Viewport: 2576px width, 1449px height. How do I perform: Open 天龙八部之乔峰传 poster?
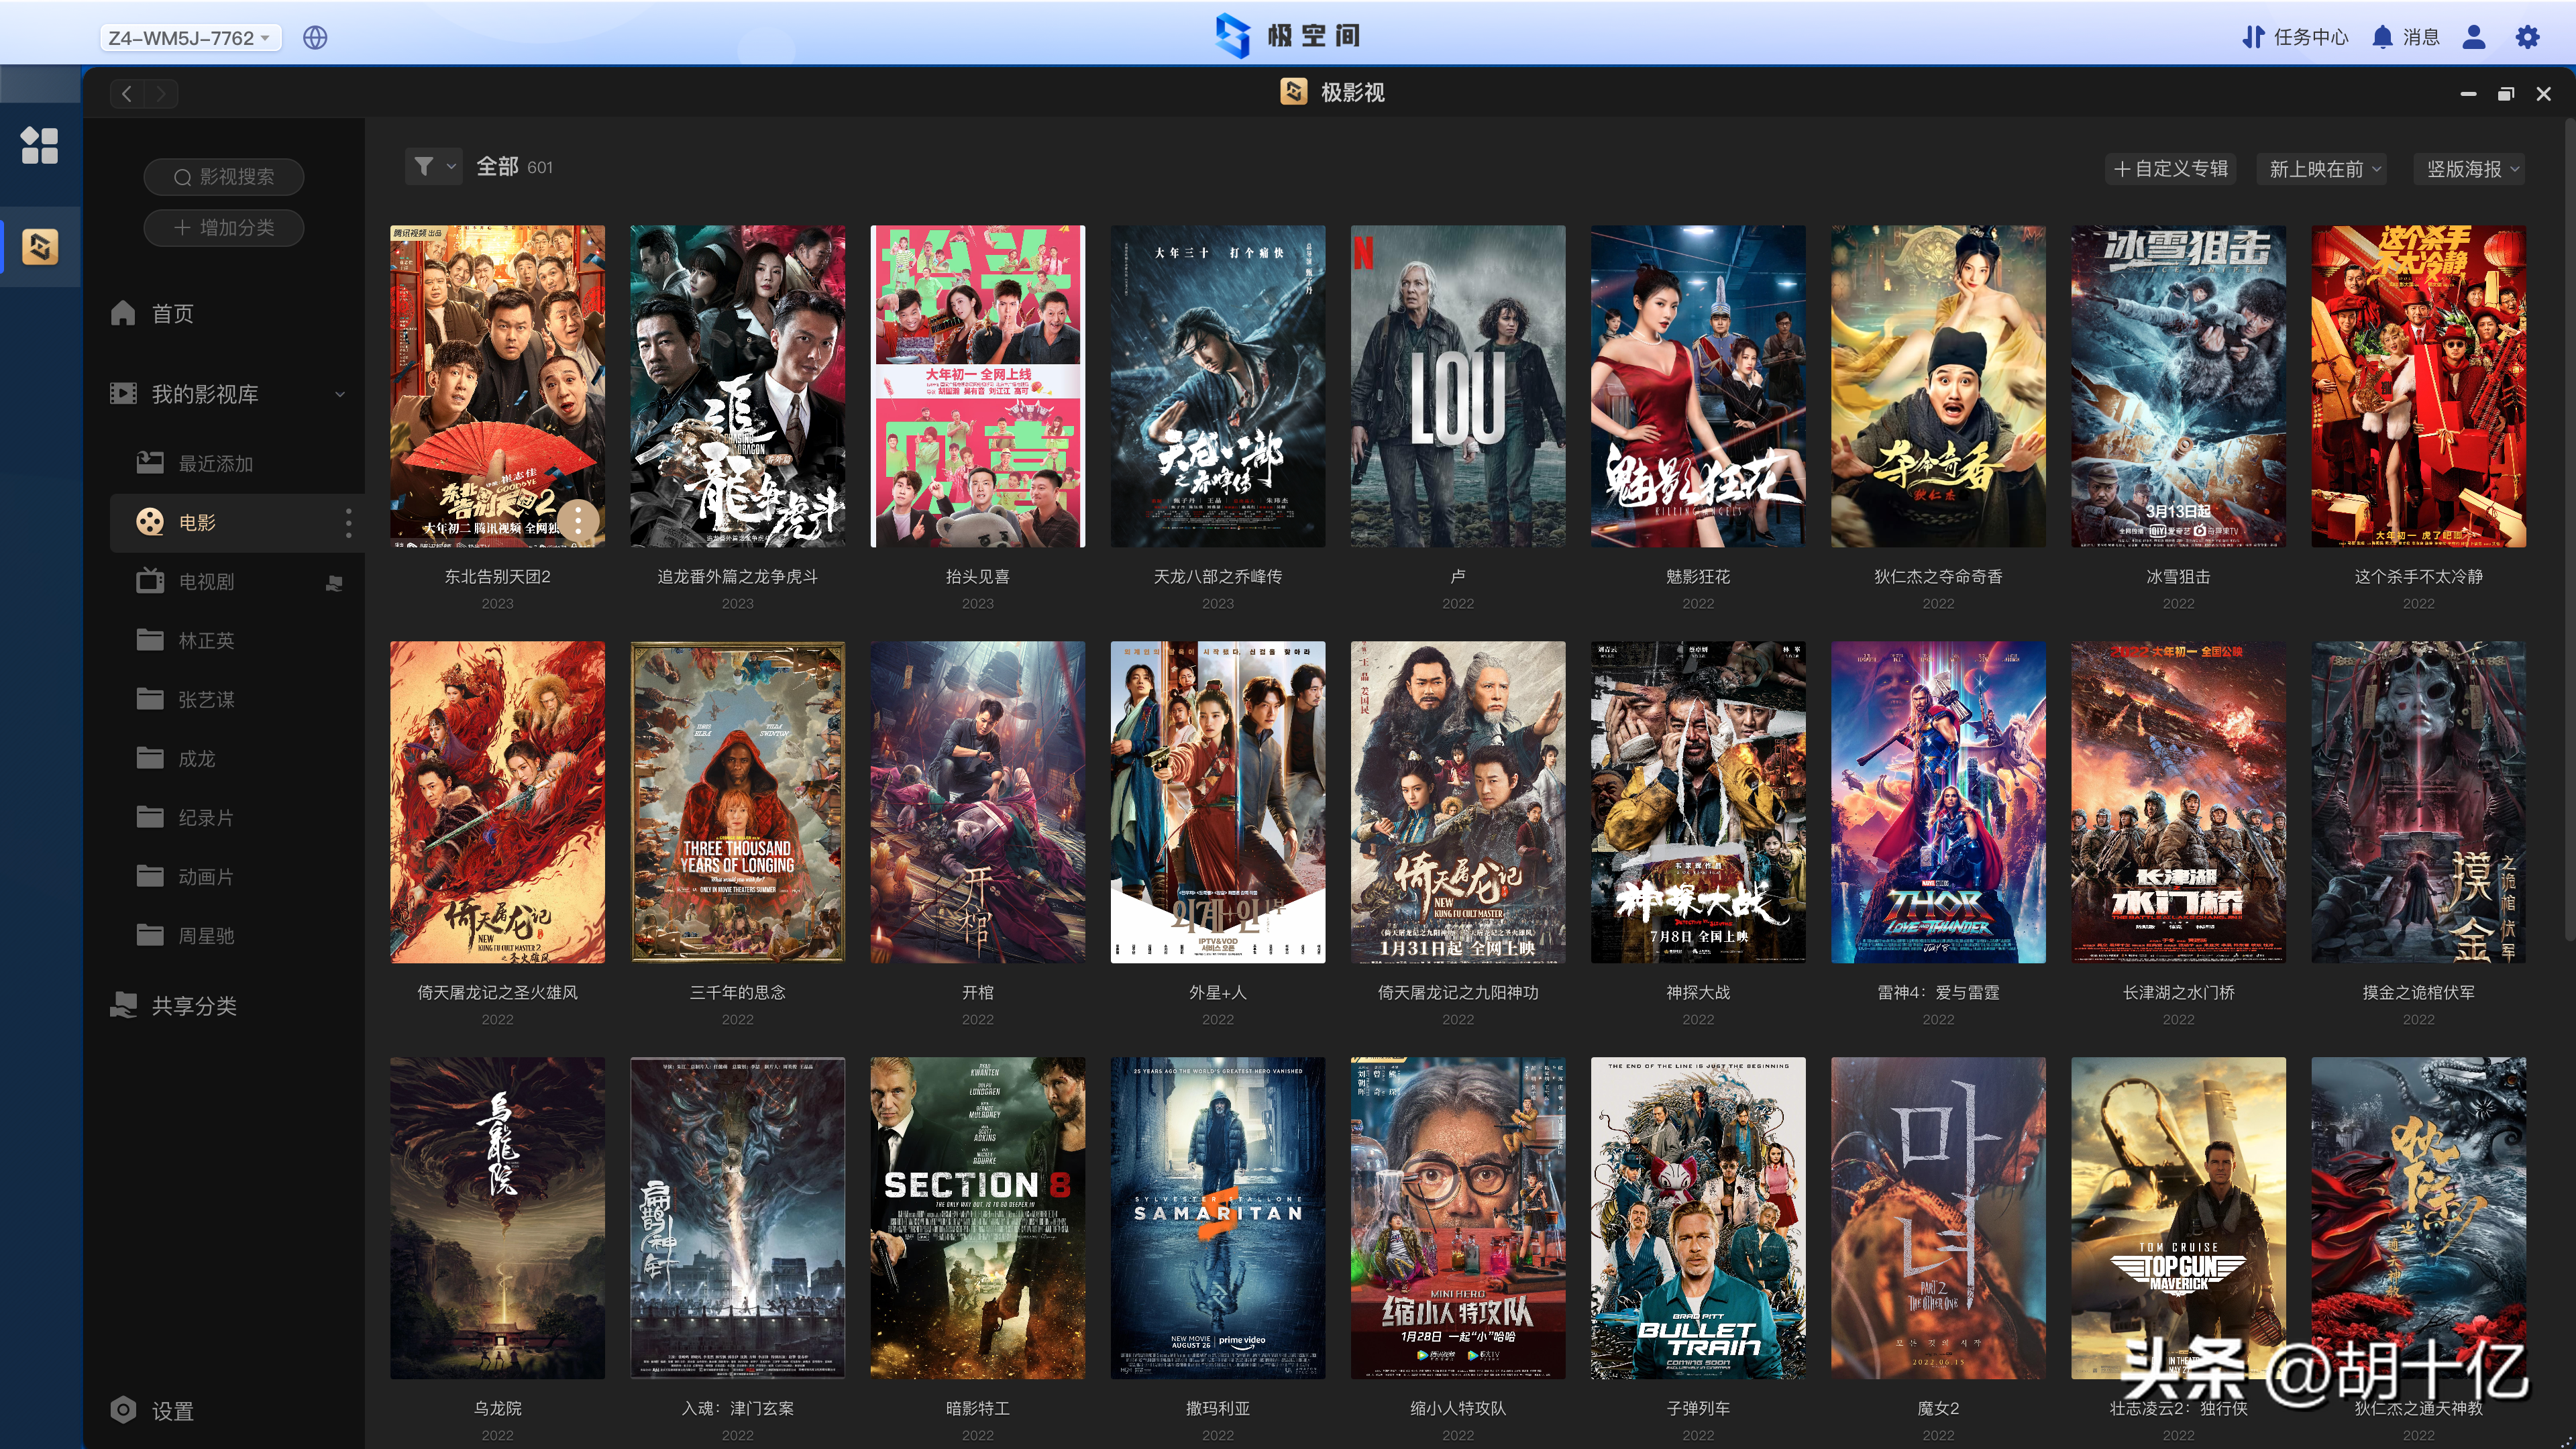click(x=1218, y=386)
